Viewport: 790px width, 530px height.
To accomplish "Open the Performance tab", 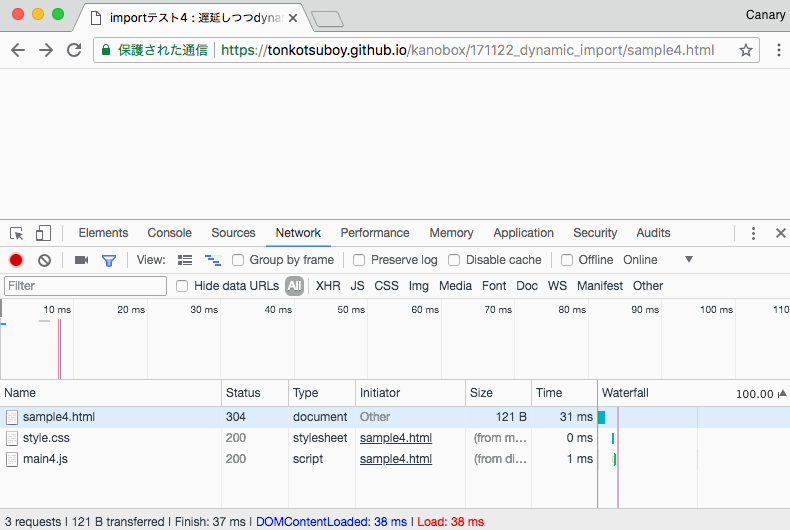I will click(x=375, y=233).
